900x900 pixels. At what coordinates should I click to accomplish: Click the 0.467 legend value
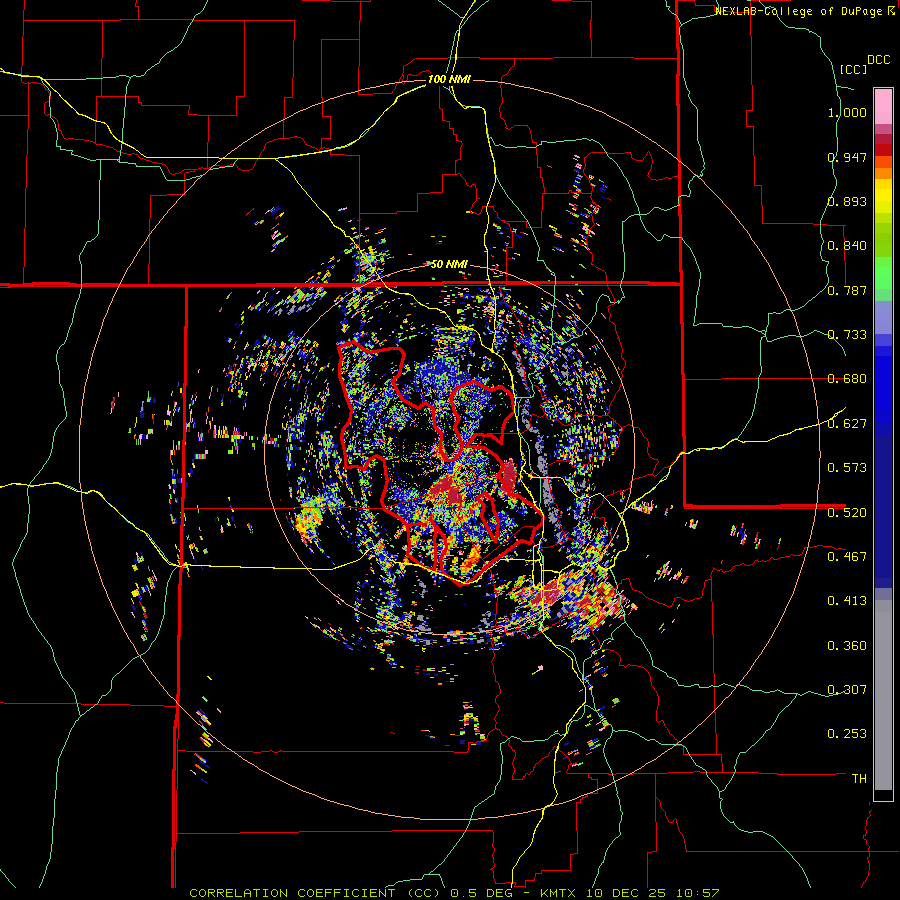pos(847,557)
